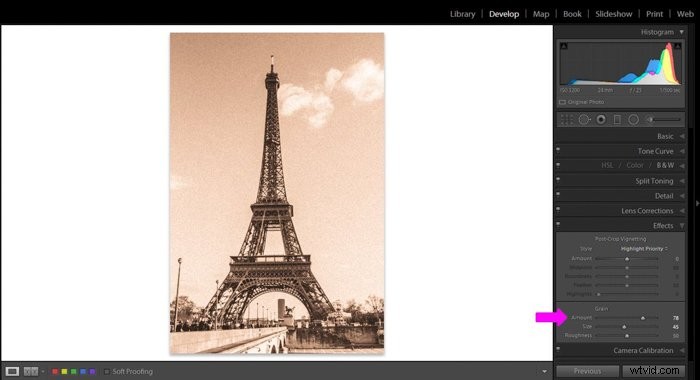Switch to the Book module

pyautogui.click(x=572, y=14)
